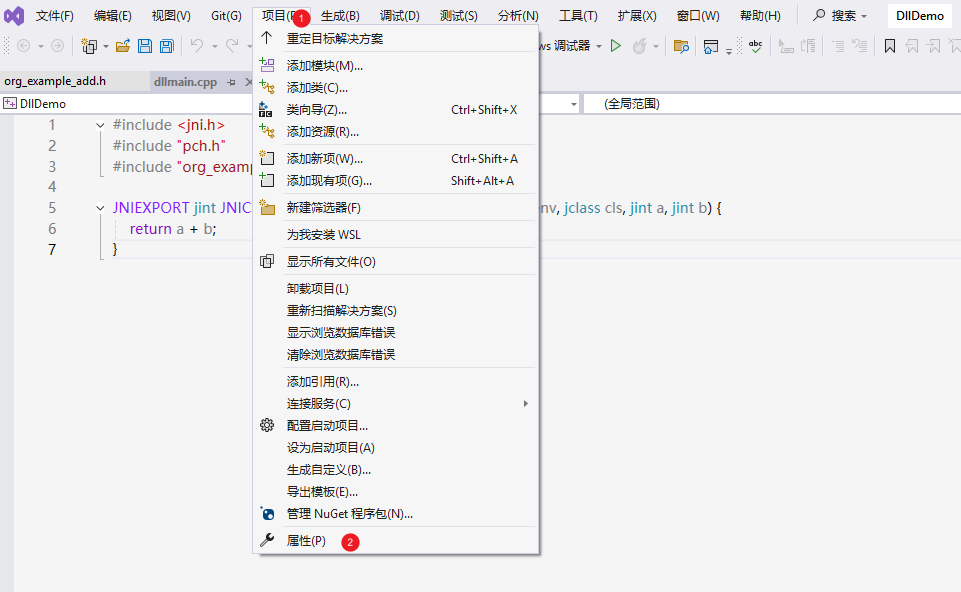Open project 属性(P) properties menu item
This screenshot has height=592, width=961.
tap(395, 541)
